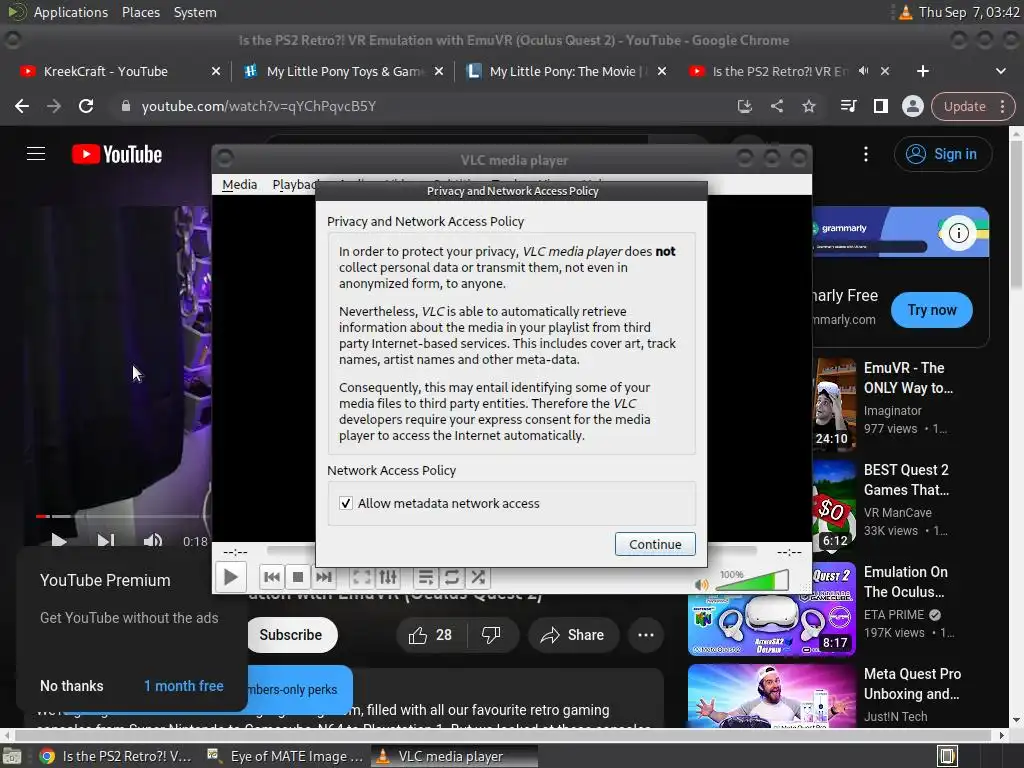Click VLC stop playback button

point(298,577)
